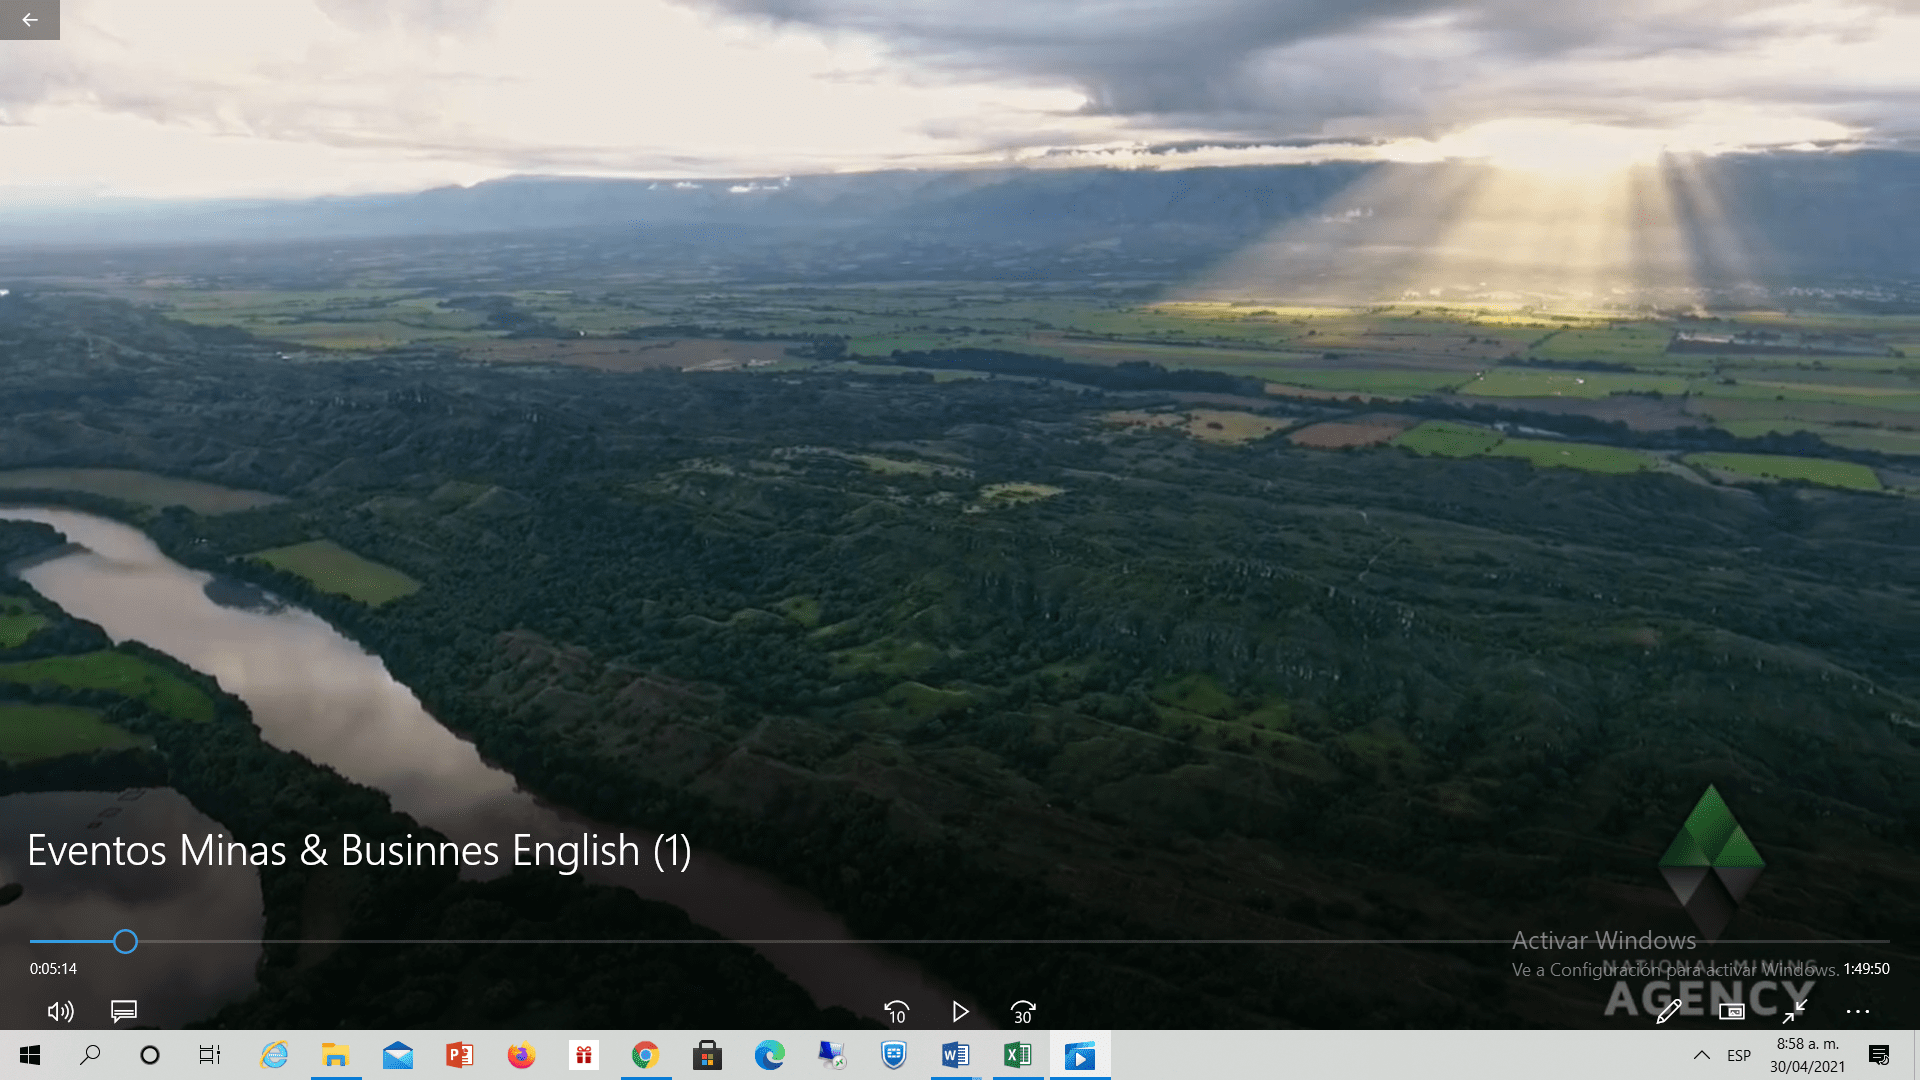The width and height of the screenshot is (1920, 1080).
Task: Open the pencil edit options
Action: [x=1668, y=1012]
